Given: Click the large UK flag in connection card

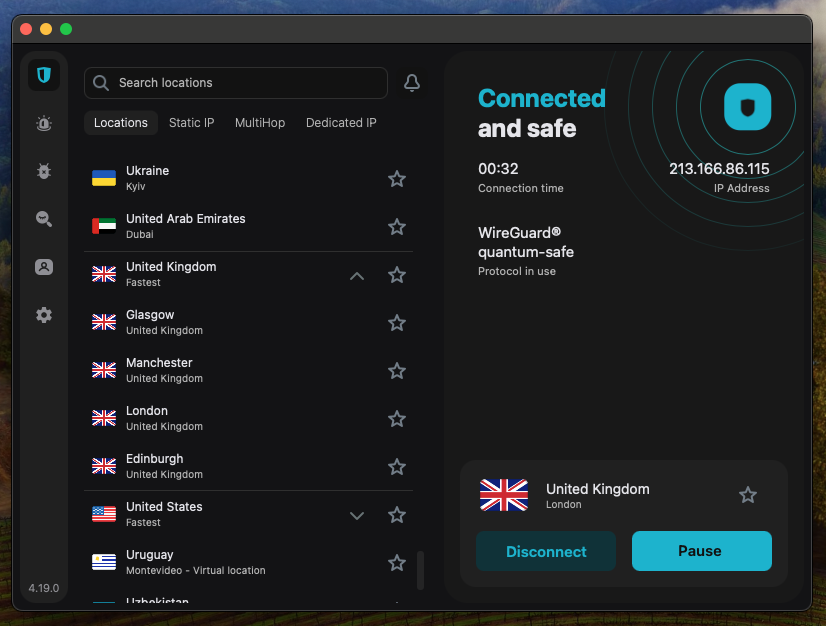Looking at the screenshot, I should click(504, 495).
